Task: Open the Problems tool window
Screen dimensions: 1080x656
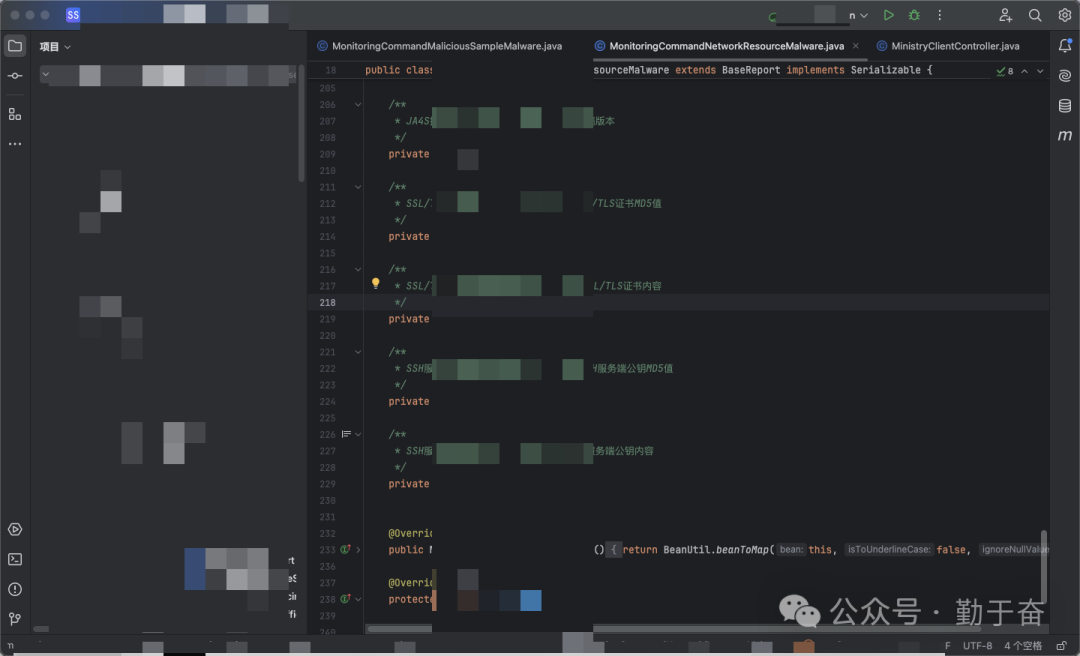Action: tap(14, 589)
